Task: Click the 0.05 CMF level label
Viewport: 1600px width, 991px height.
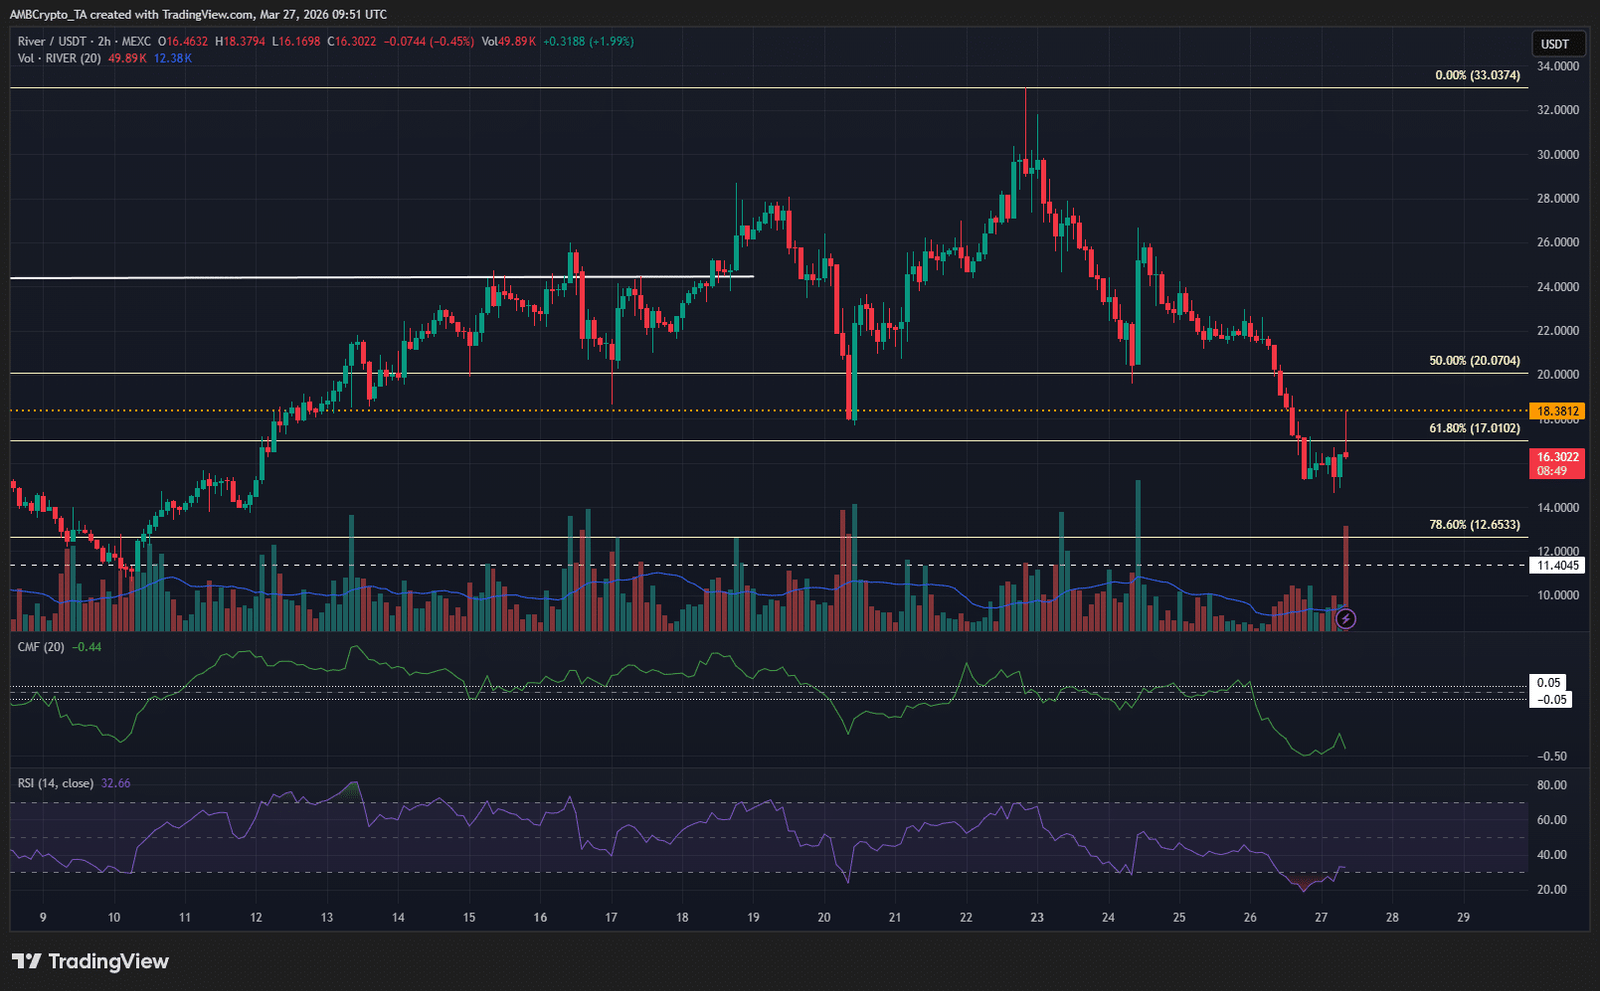Action: tap(1549, 683)
